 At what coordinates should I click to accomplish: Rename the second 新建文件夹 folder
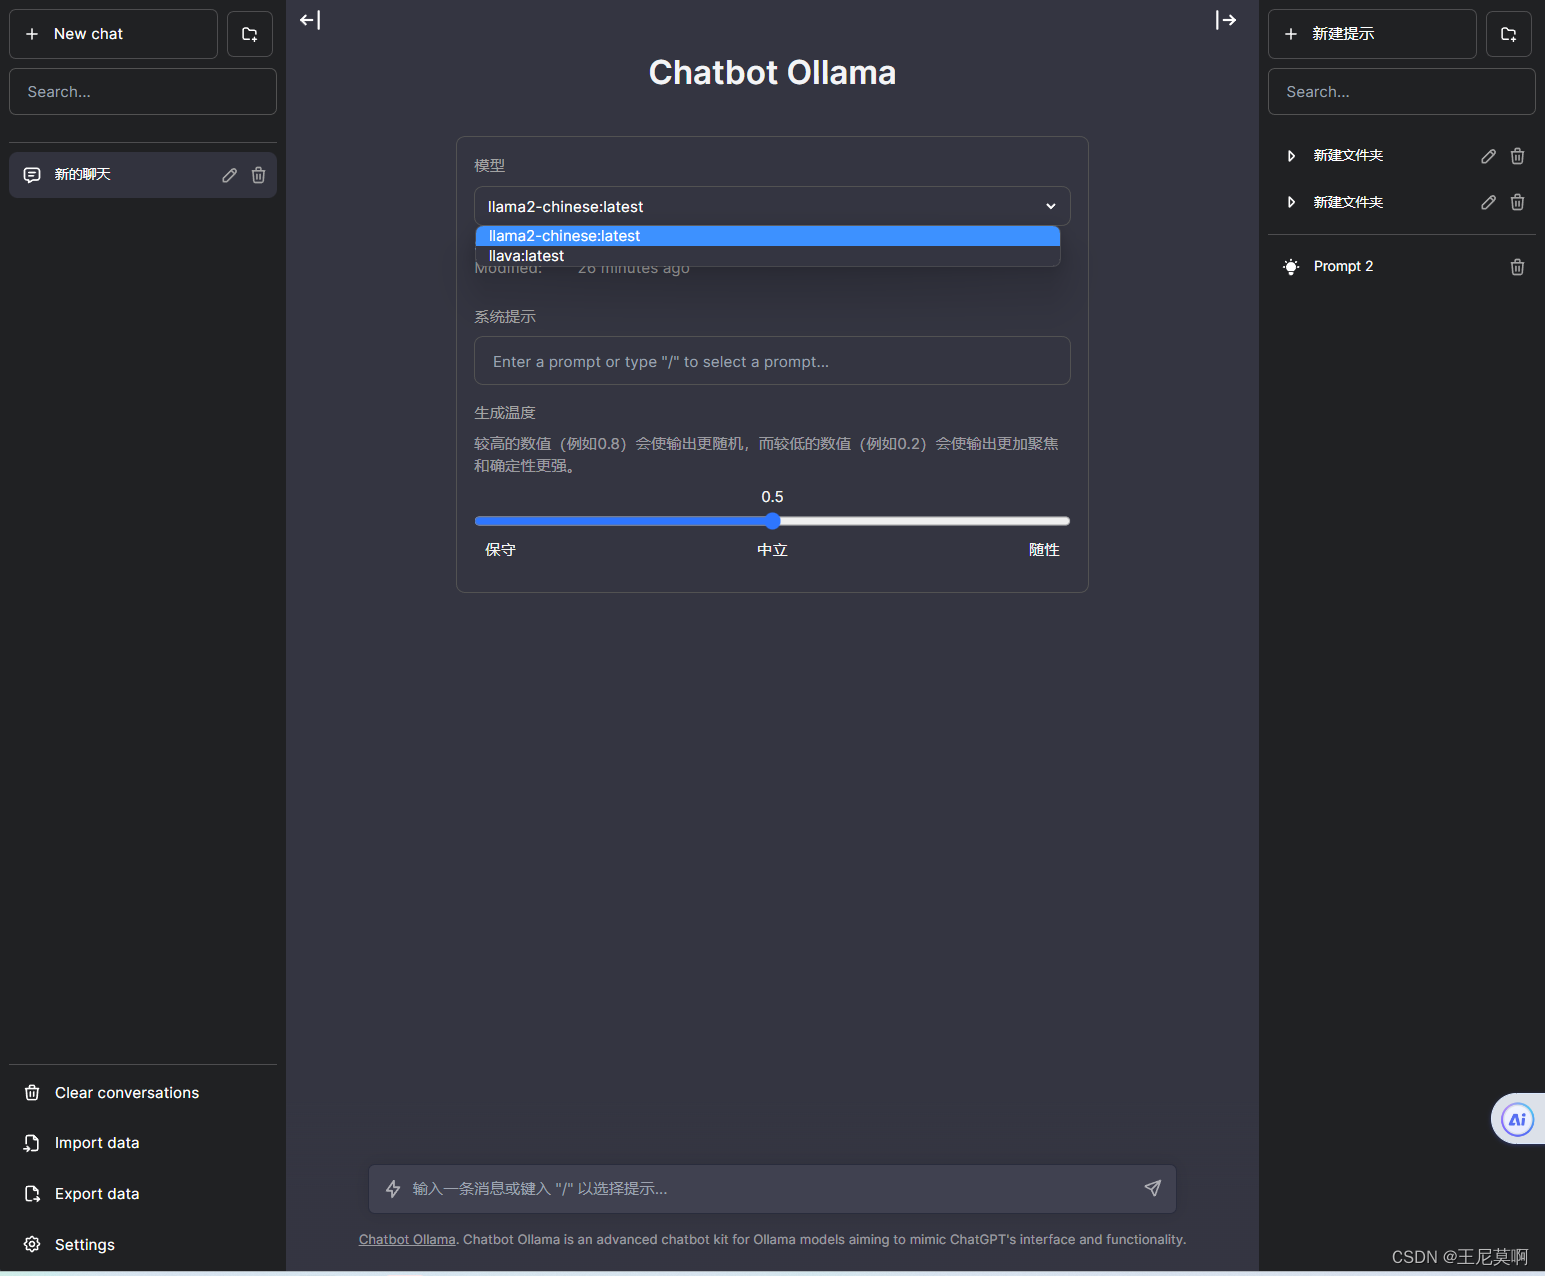(1489, 202)
